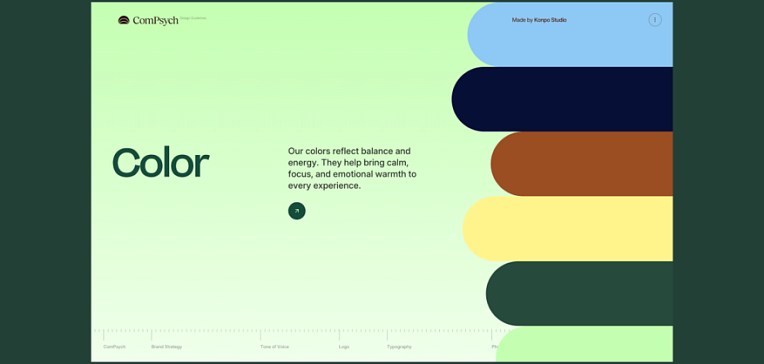Select the dark navy color pill
This screenshot has height=364, width=764.
(x=562, y=99)
